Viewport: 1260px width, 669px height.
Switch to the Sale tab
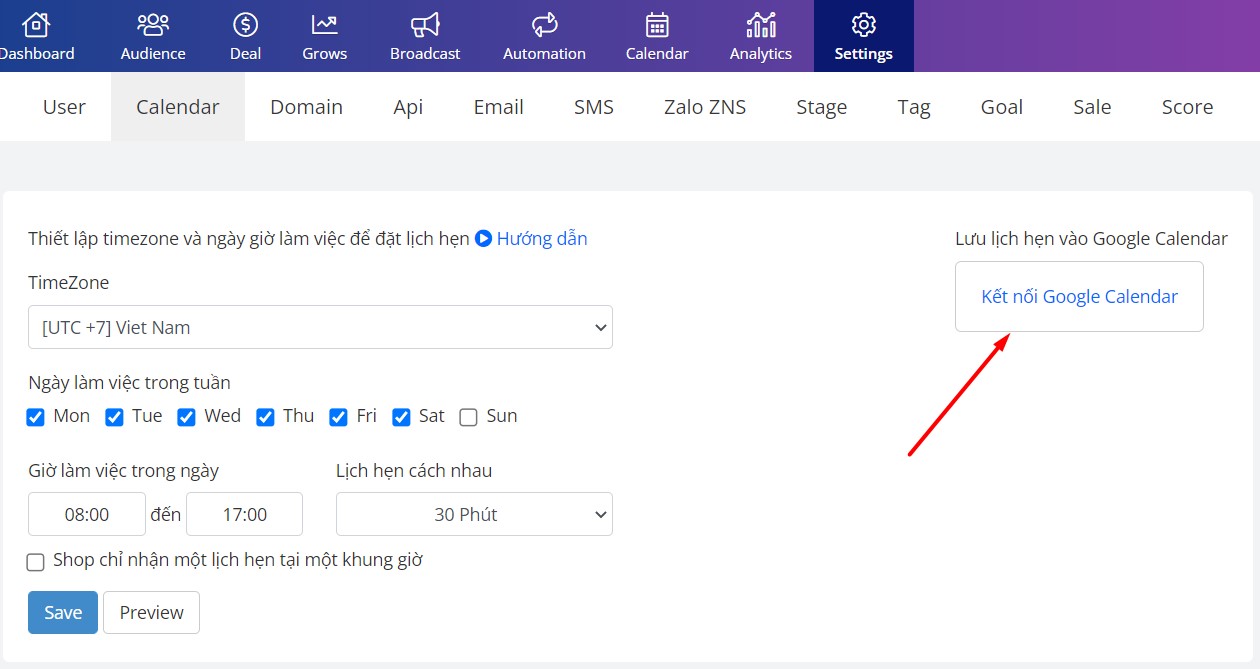1092,107
